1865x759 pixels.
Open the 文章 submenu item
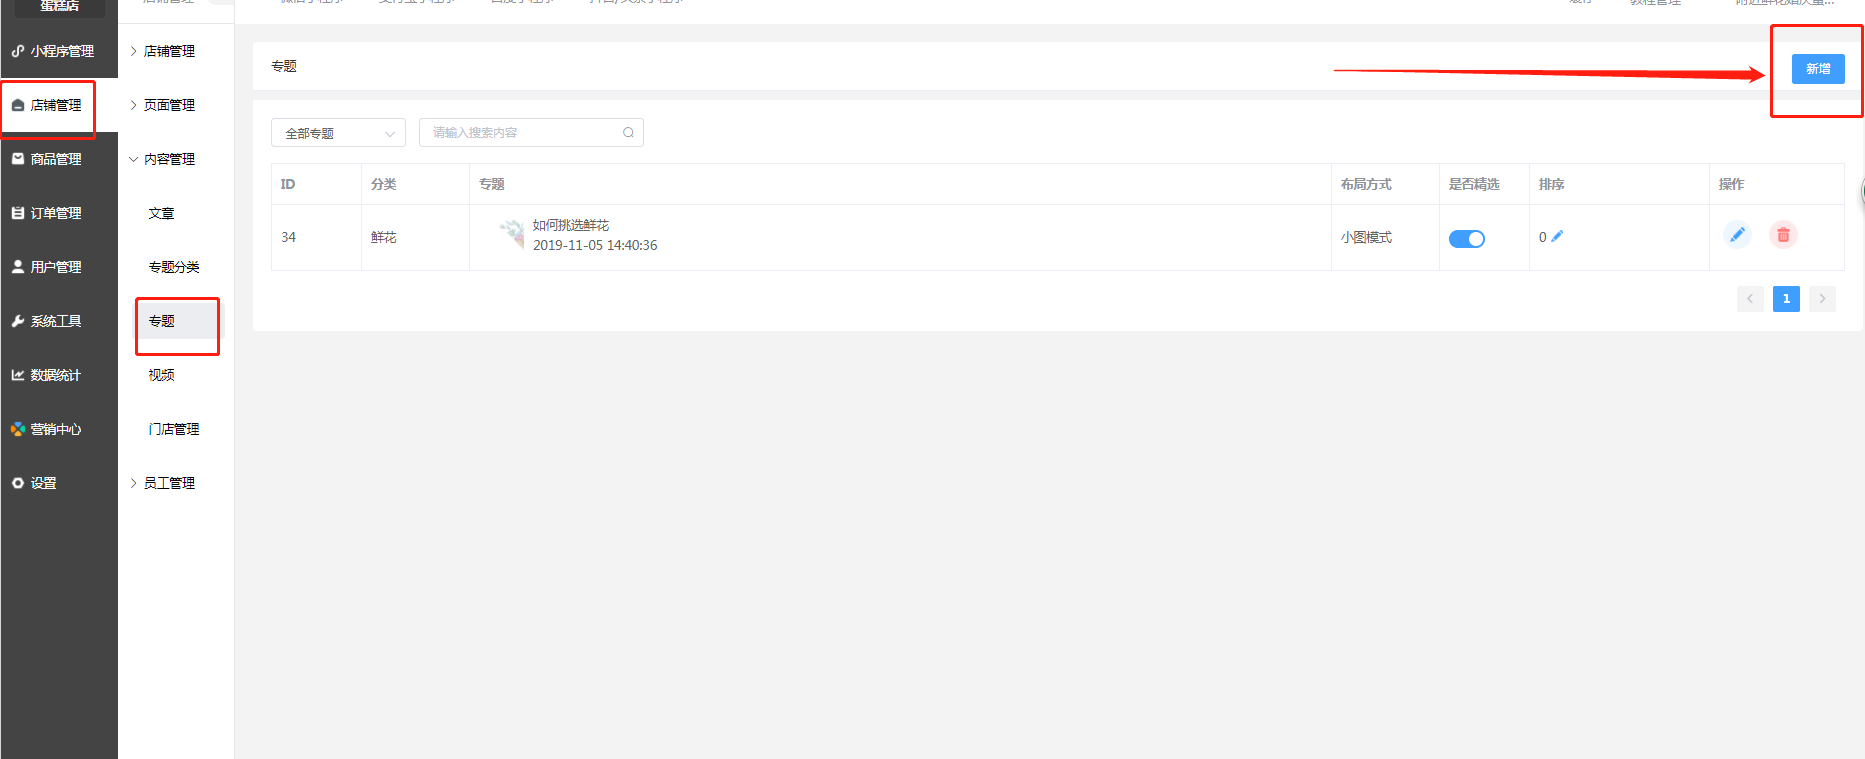point(162,213)
